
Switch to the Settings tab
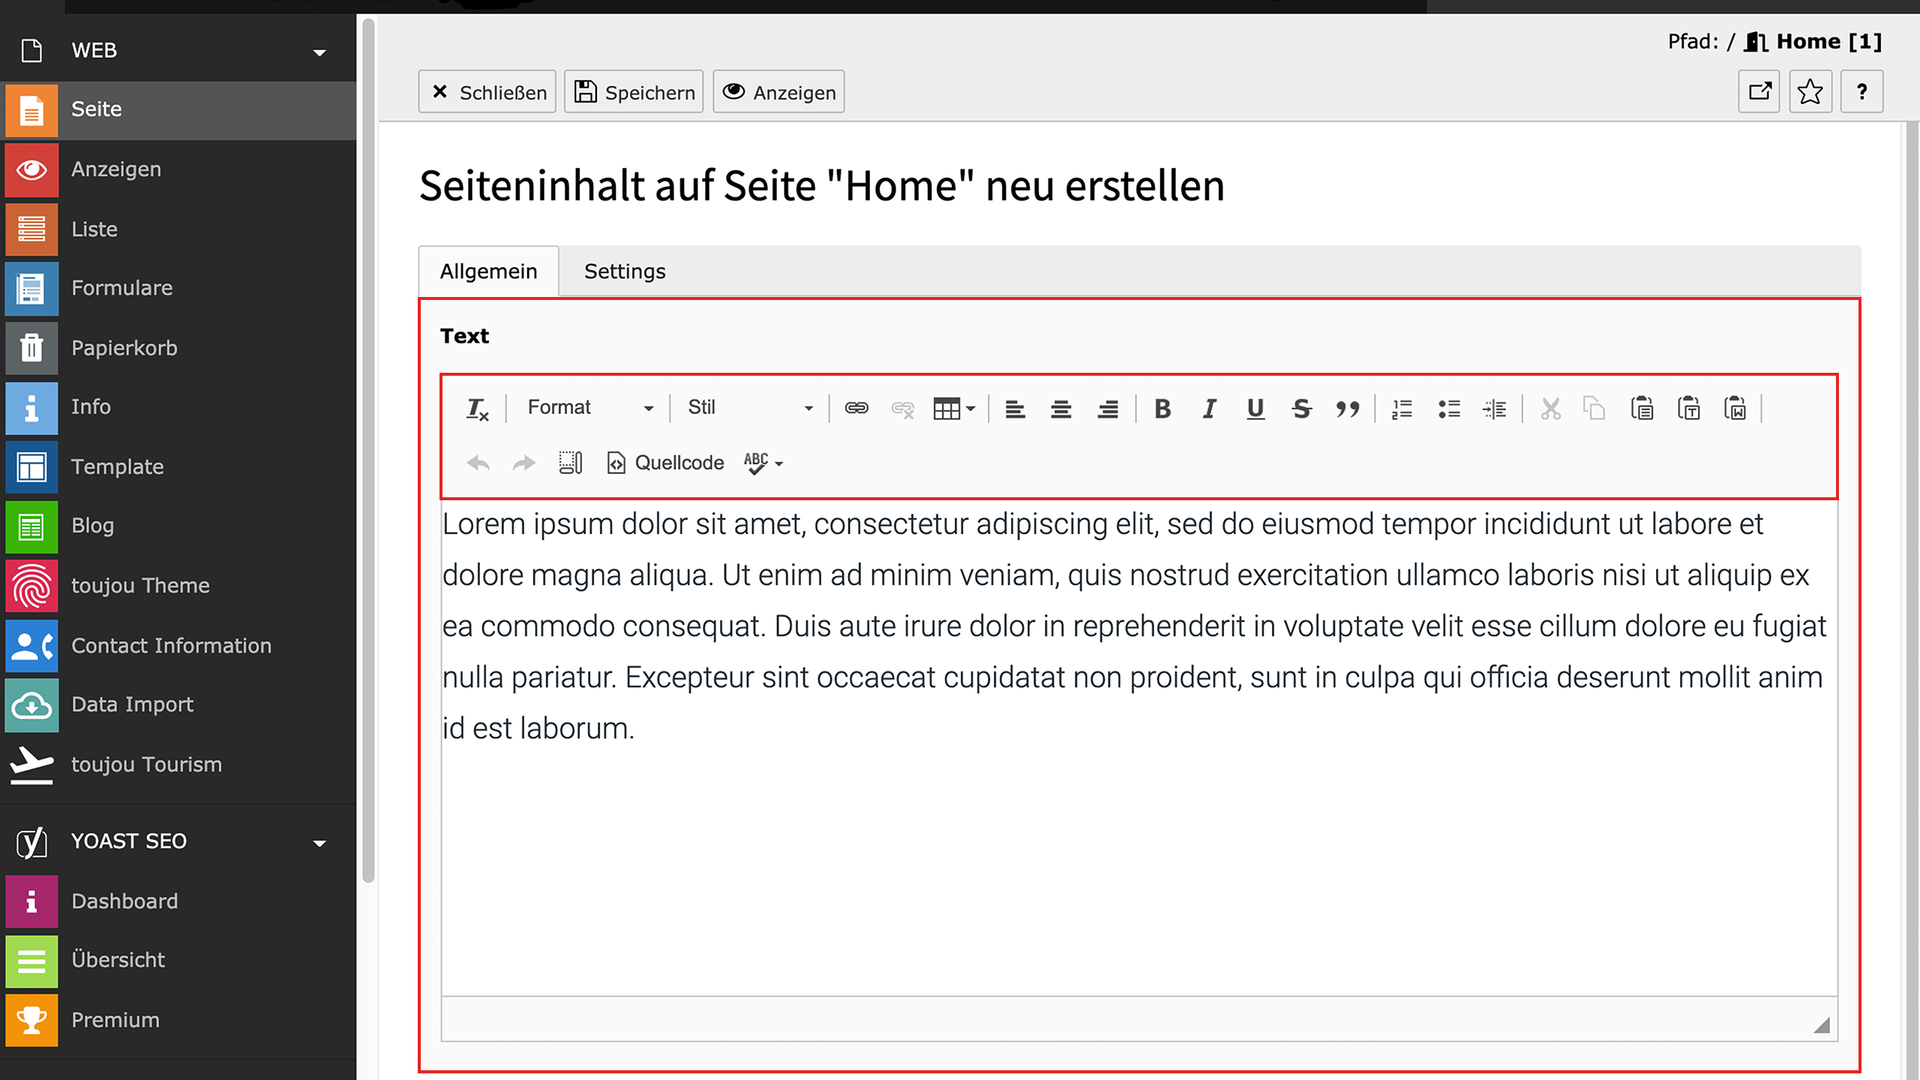[624, 272]
